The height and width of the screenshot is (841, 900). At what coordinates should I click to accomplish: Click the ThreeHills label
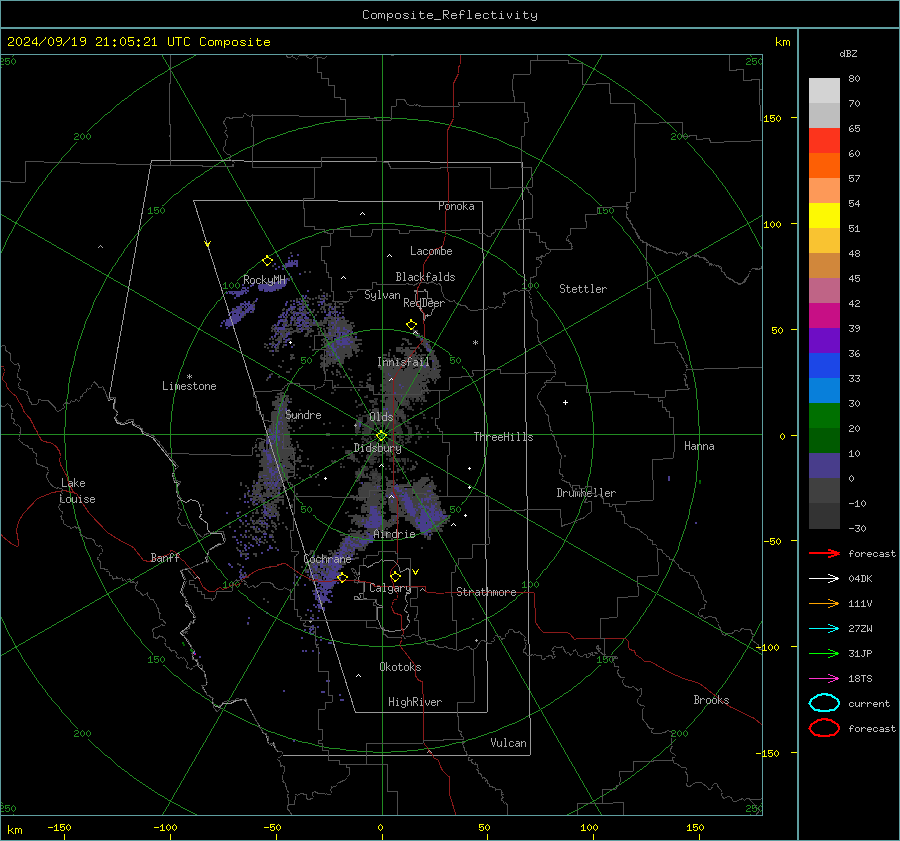coord(503,437)
